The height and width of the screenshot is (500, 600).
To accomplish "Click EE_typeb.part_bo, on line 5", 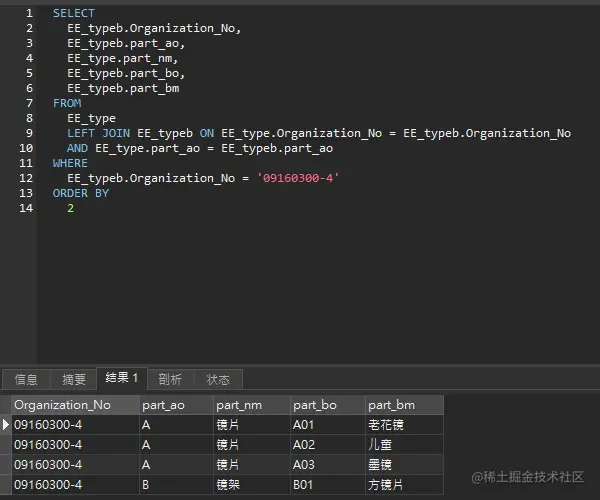I will click(126, 73).
